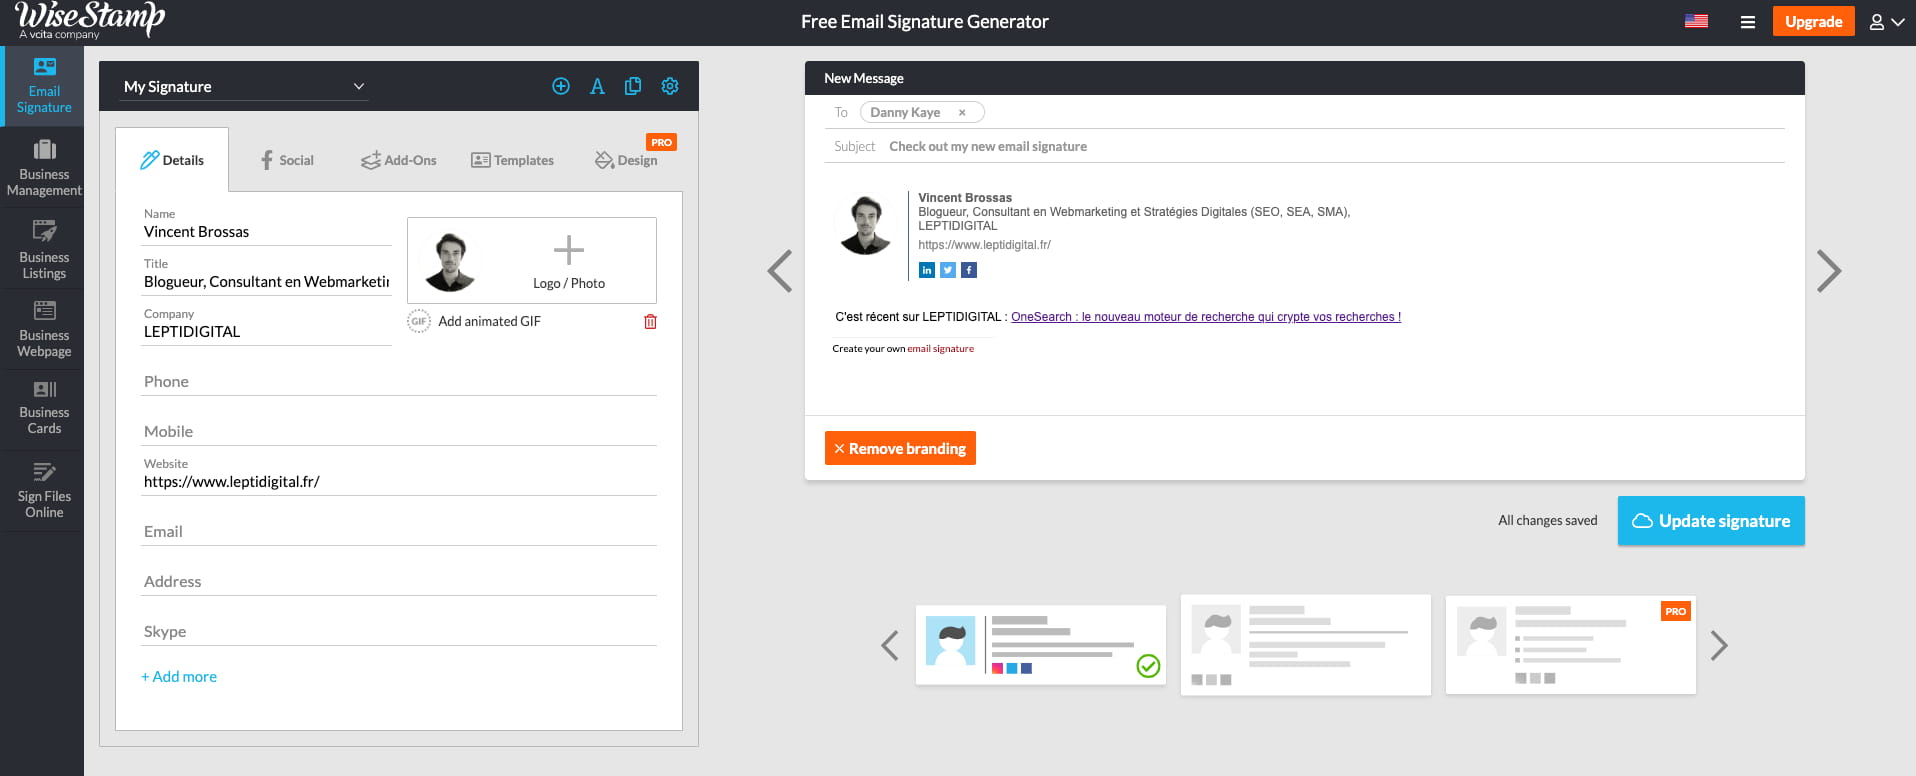The height and width of the screenshot is (776, 1916).
Task: Rename signature with the A icon
Action: (597, 86)
